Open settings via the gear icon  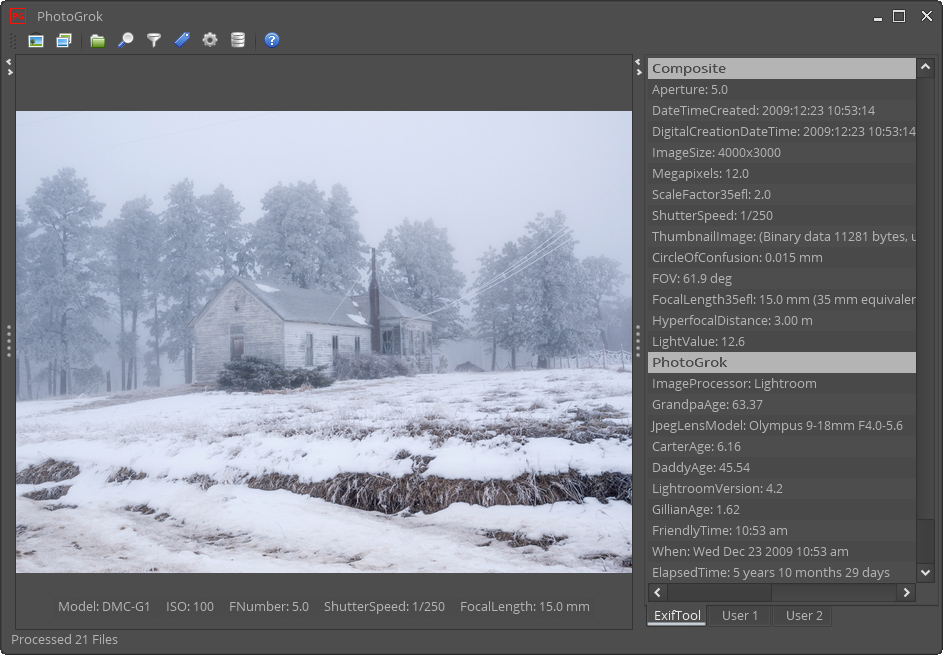pyautogui.click(x=210, y=40)
